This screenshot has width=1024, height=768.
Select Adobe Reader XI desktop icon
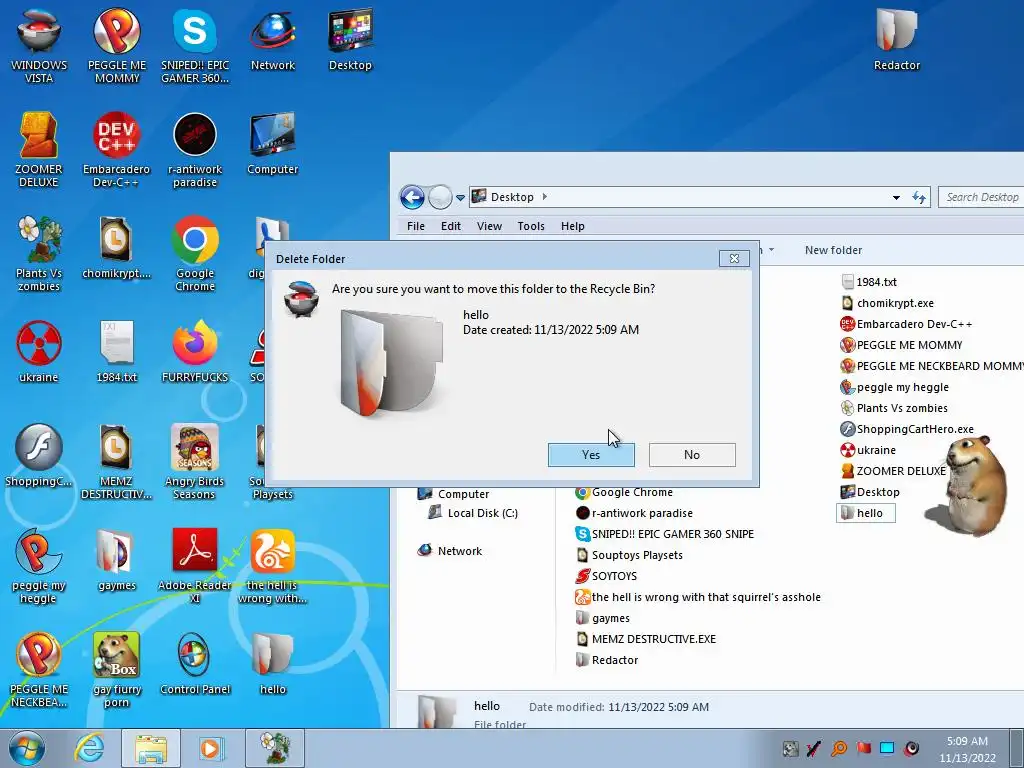tap(195, 566)
